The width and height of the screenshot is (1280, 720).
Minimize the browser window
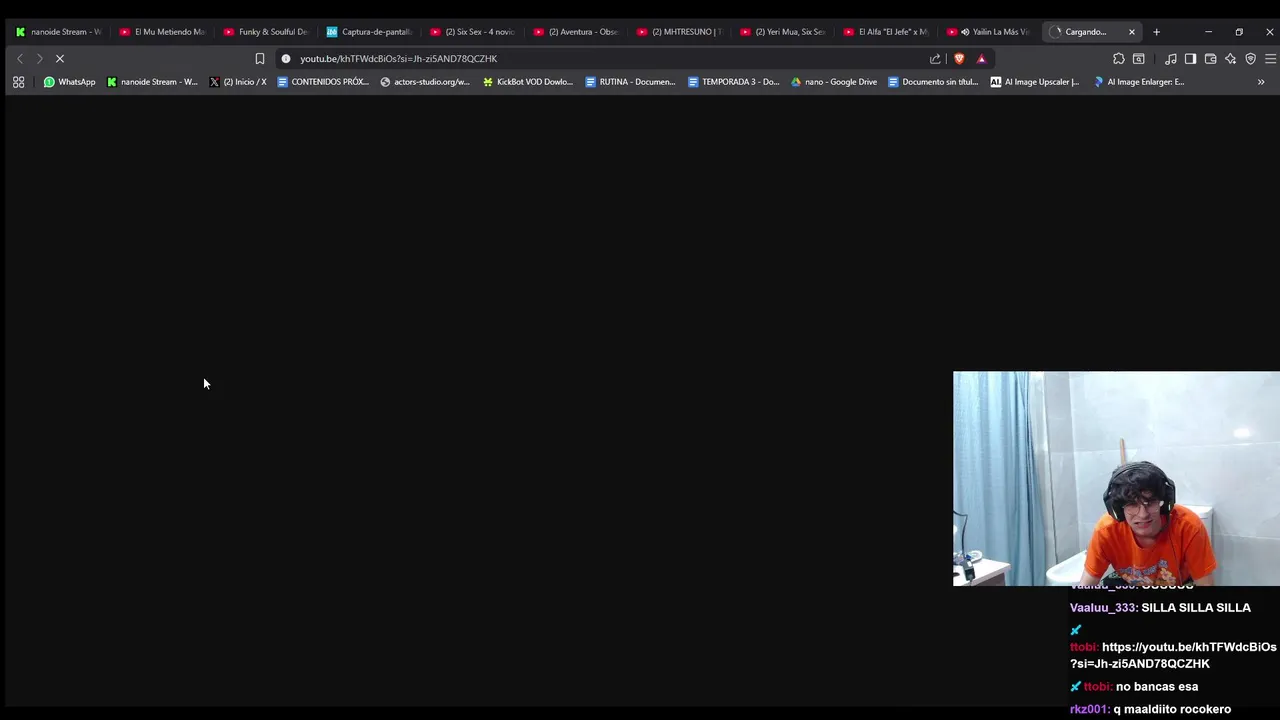[1208, 32]
